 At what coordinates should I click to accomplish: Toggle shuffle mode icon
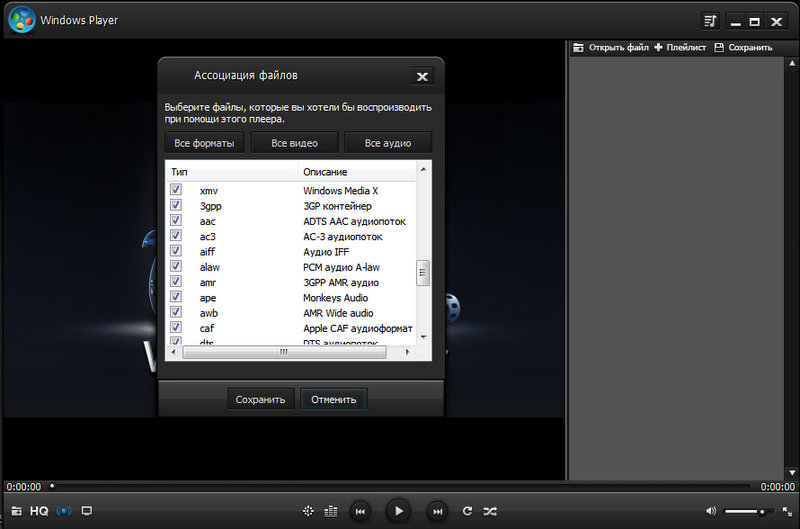[x=490, y=511]
